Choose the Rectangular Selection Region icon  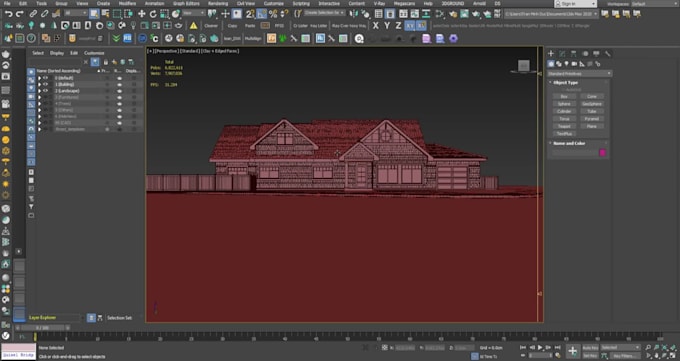(x=117, y=14)
